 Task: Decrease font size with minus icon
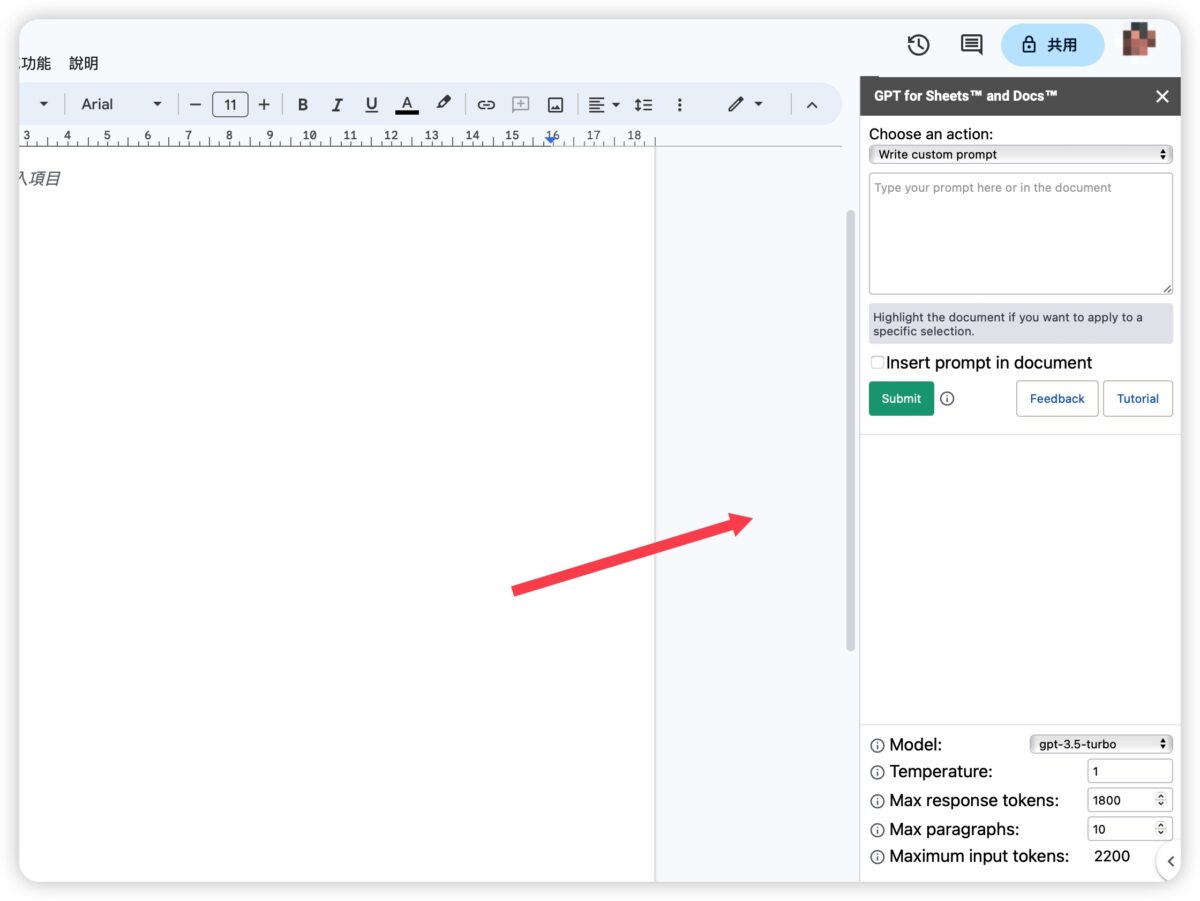[x=195, y=104]
